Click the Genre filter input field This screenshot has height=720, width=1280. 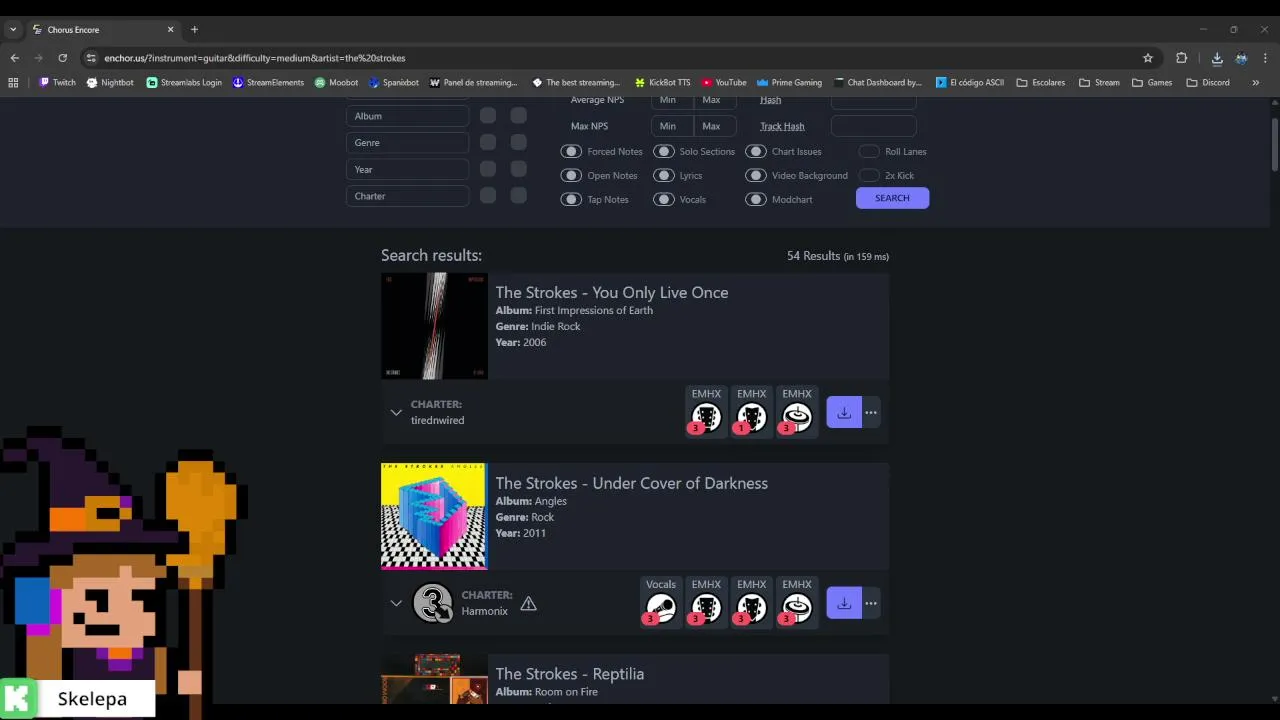pyautogui.click(x=407, y=143)
